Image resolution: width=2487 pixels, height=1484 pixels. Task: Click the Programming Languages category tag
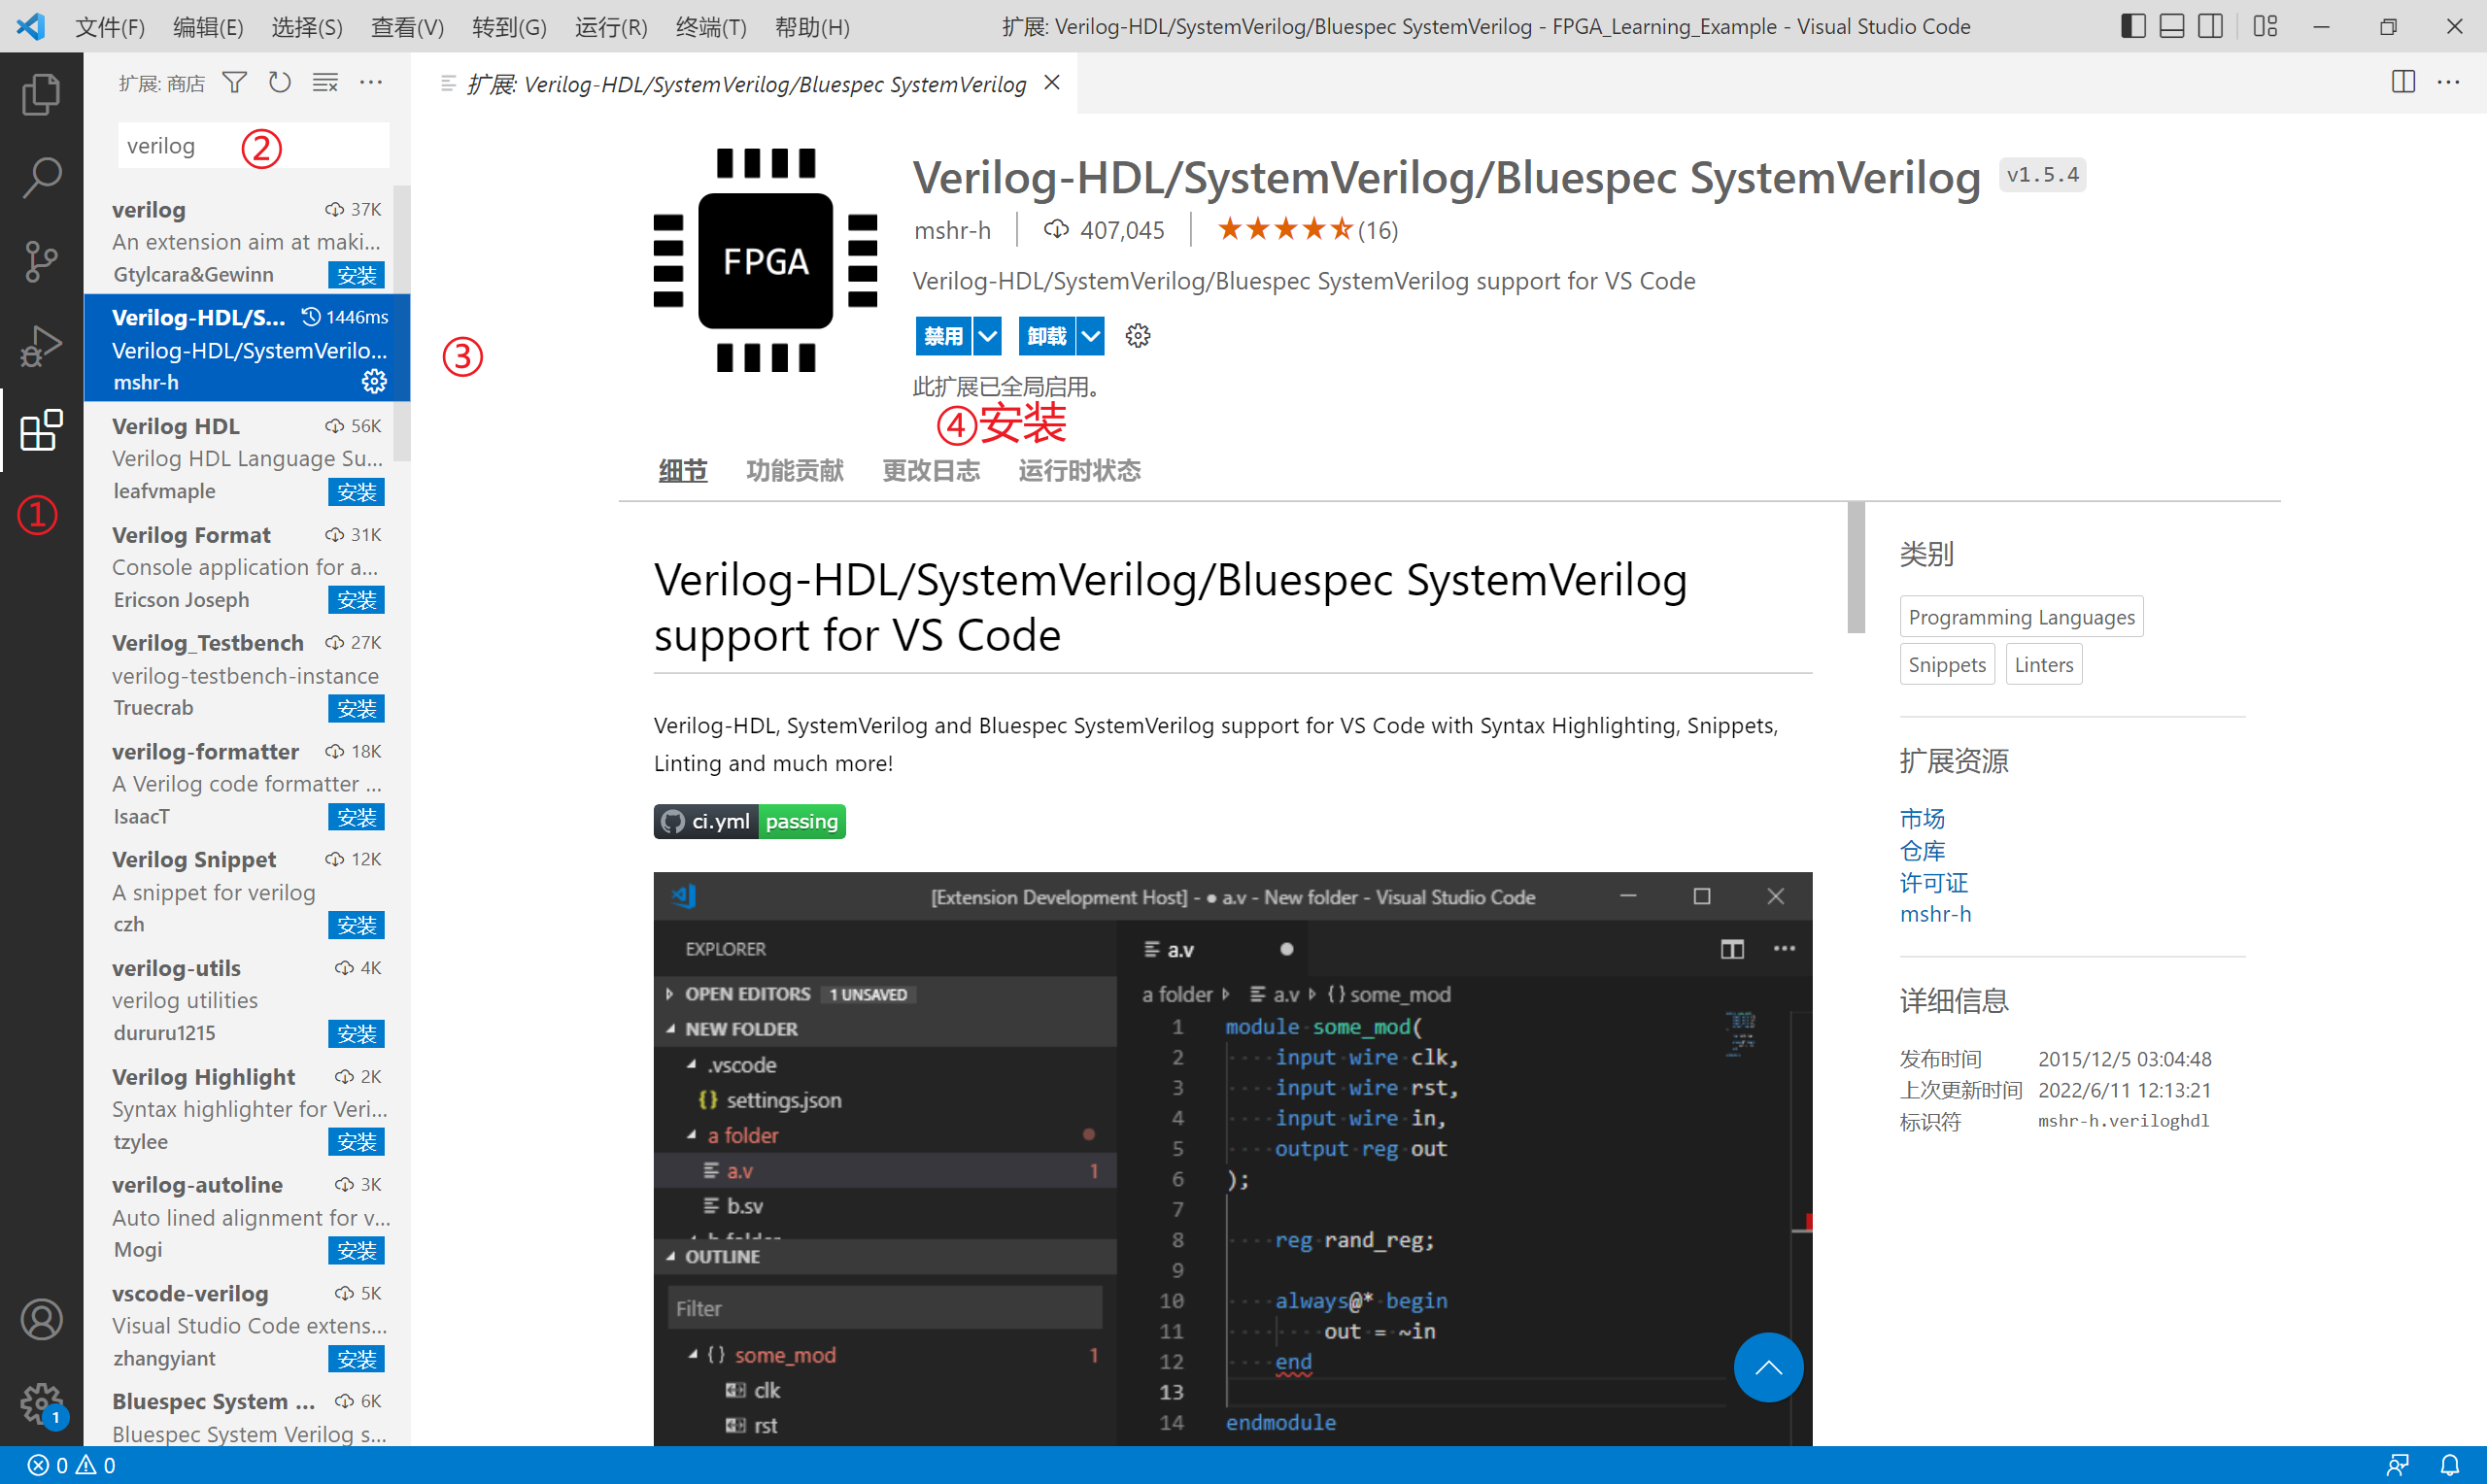tap(2021, 617)
